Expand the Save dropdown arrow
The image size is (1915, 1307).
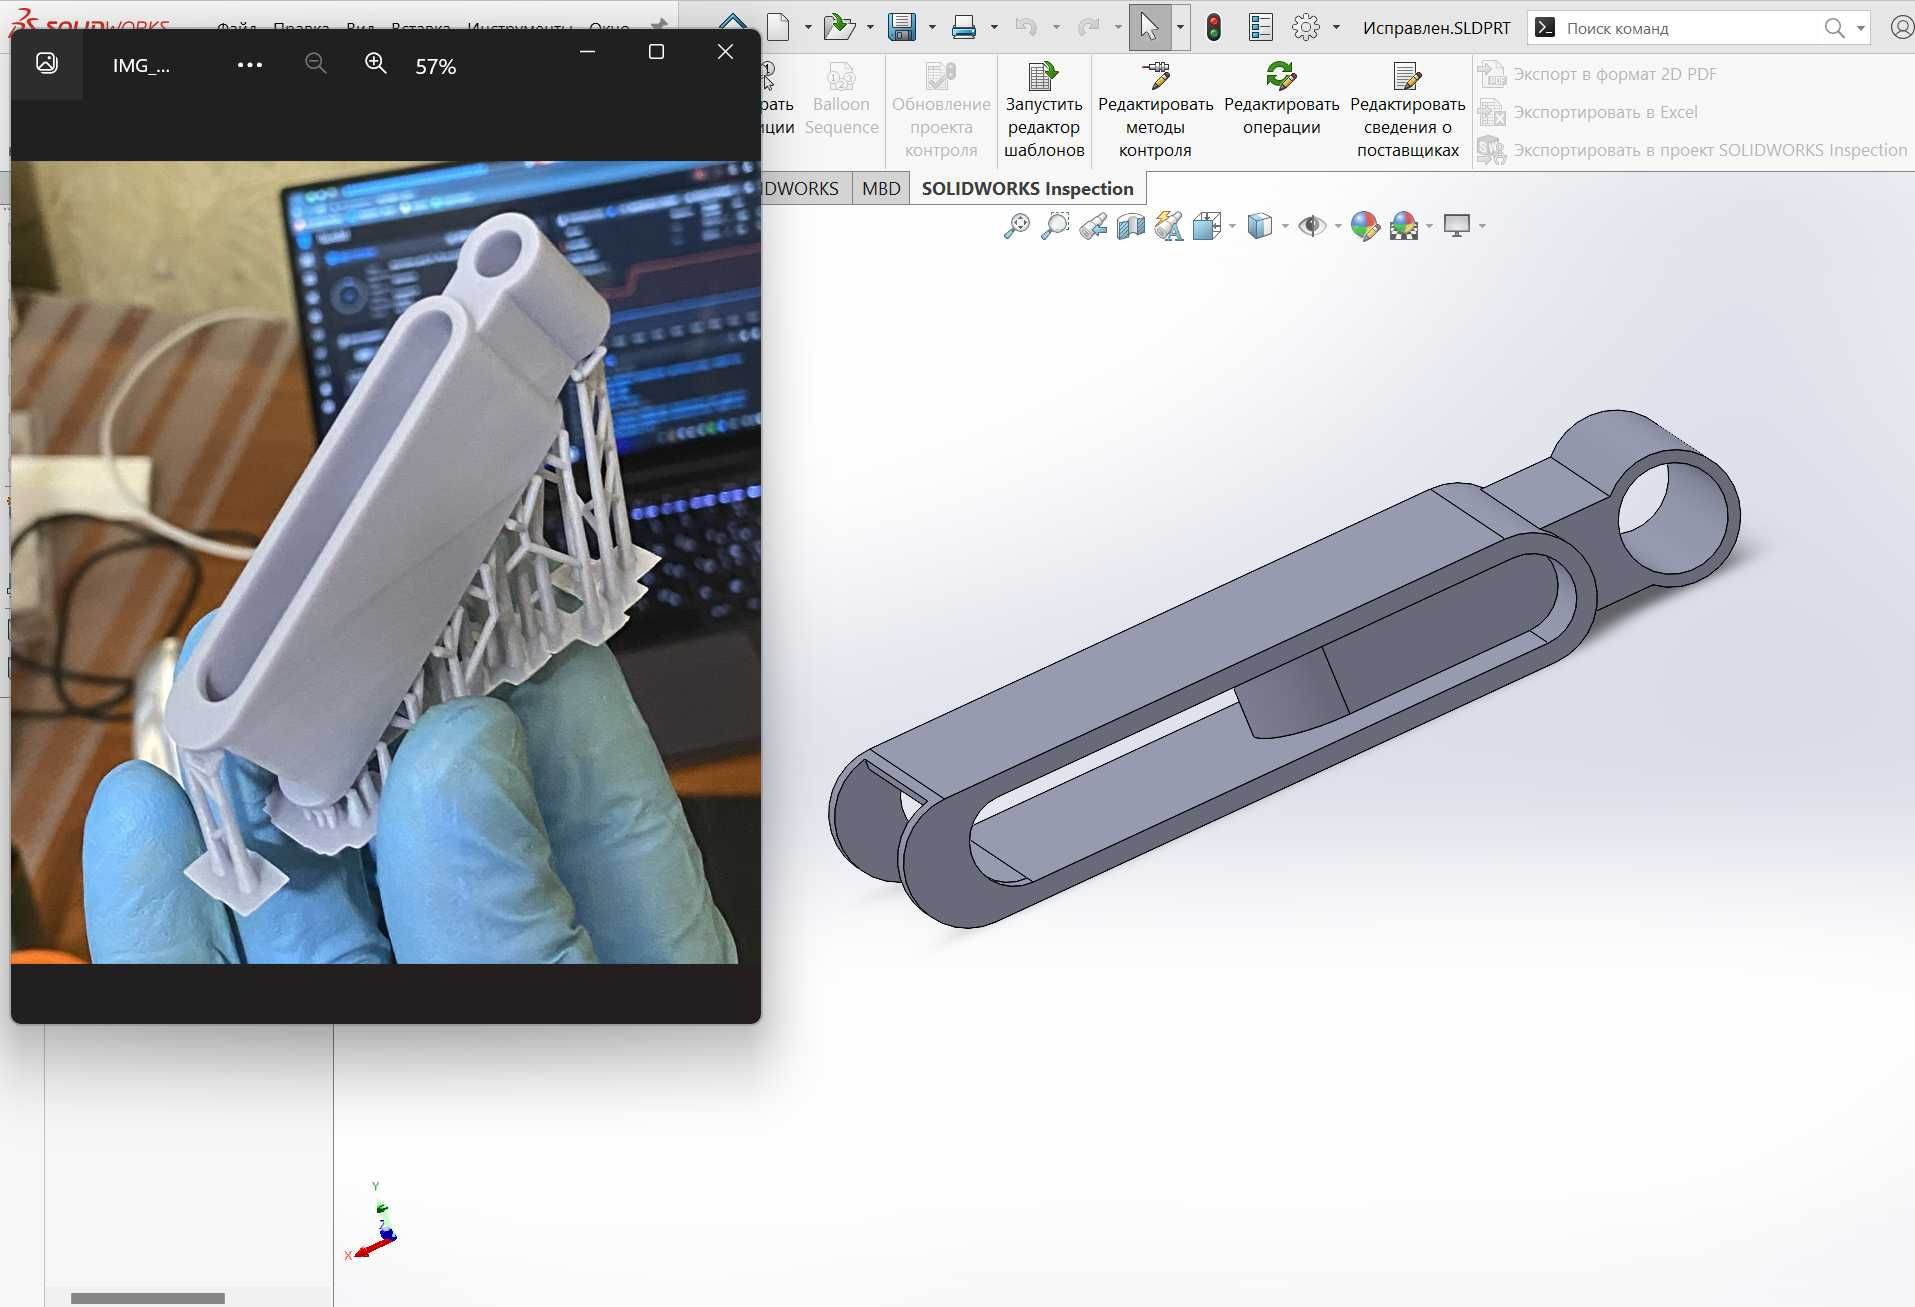[x=932, y=27]
